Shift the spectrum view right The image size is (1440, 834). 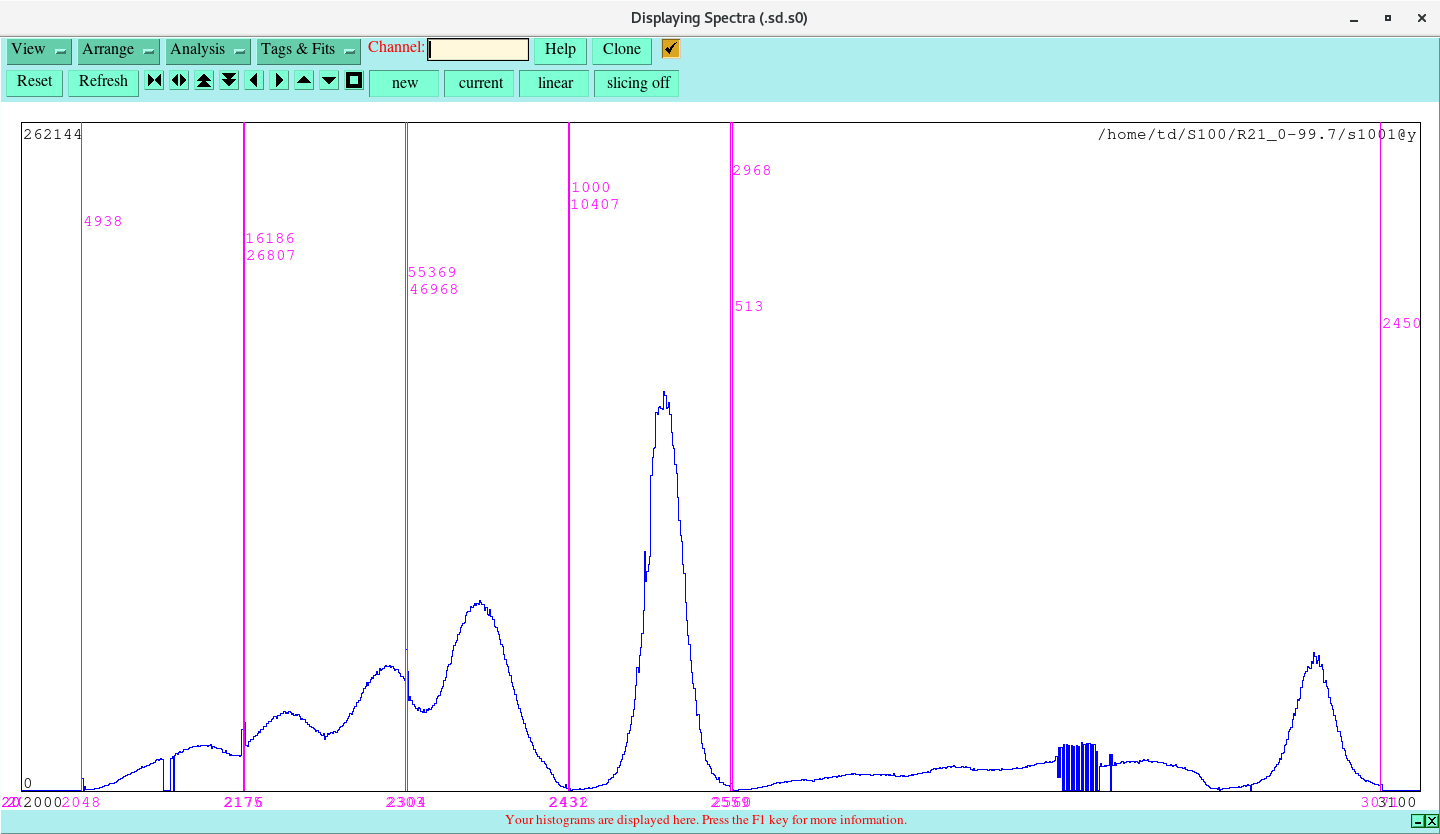coord(278,80)
